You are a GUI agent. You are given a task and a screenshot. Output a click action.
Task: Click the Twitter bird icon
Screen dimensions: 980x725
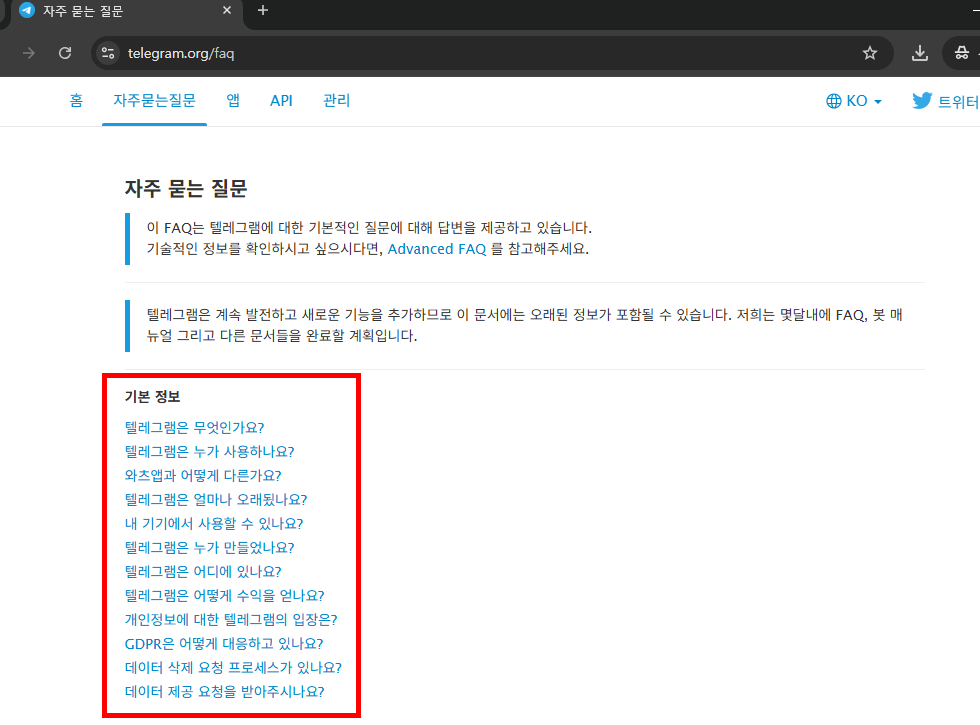(x=920, y=100)
